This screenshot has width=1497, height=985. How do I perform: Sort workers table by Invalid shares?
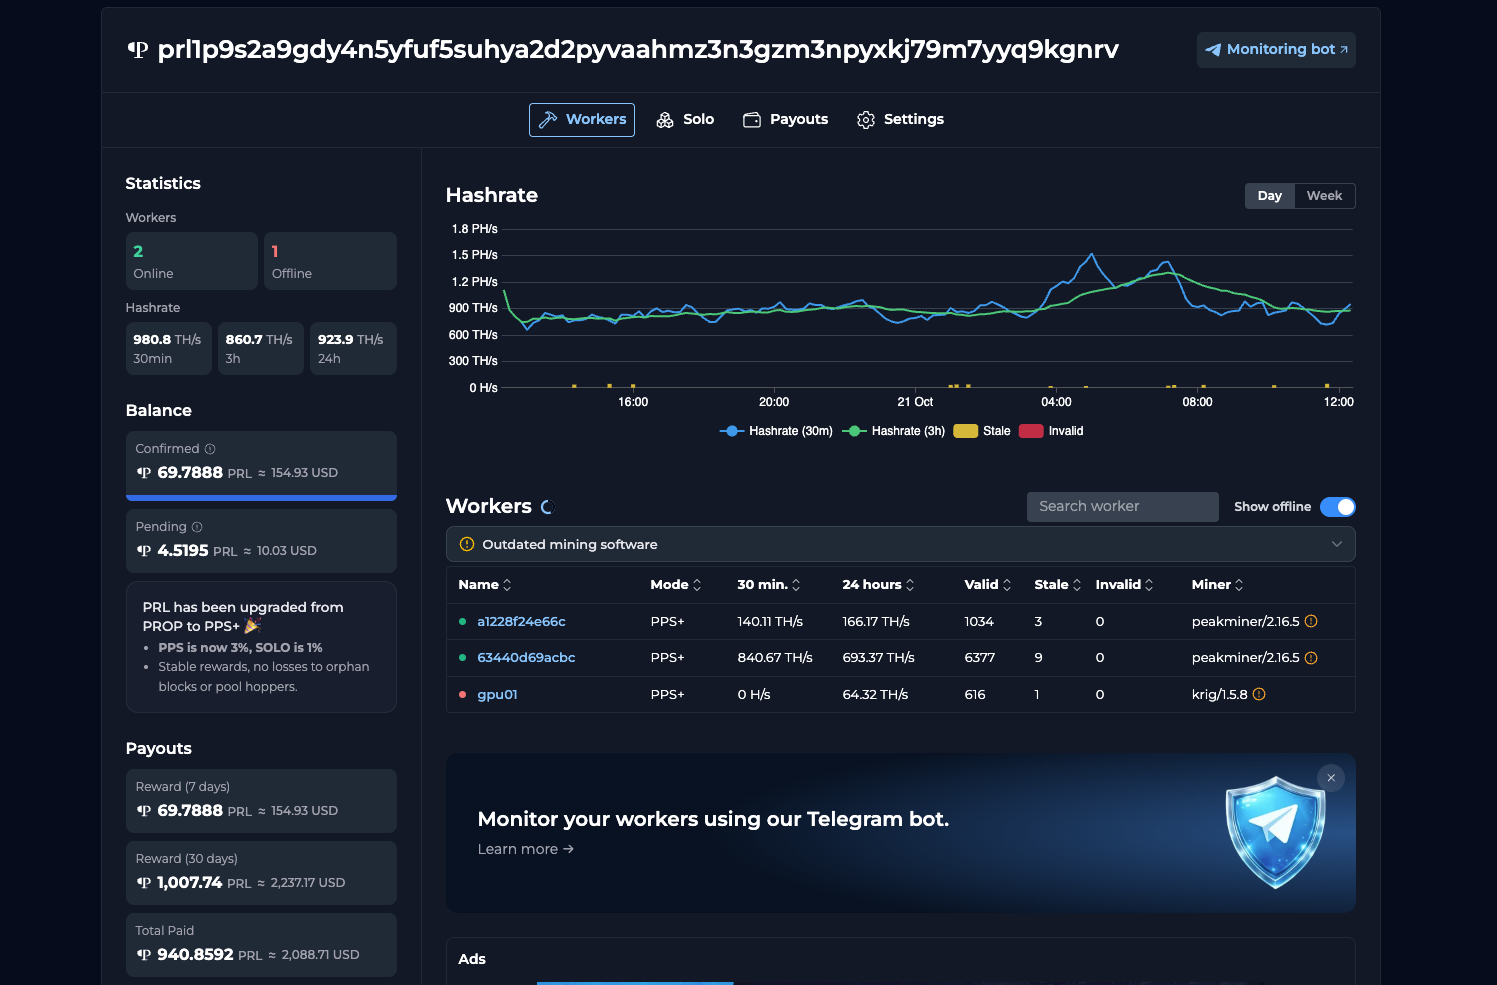tap(1125, 585)
